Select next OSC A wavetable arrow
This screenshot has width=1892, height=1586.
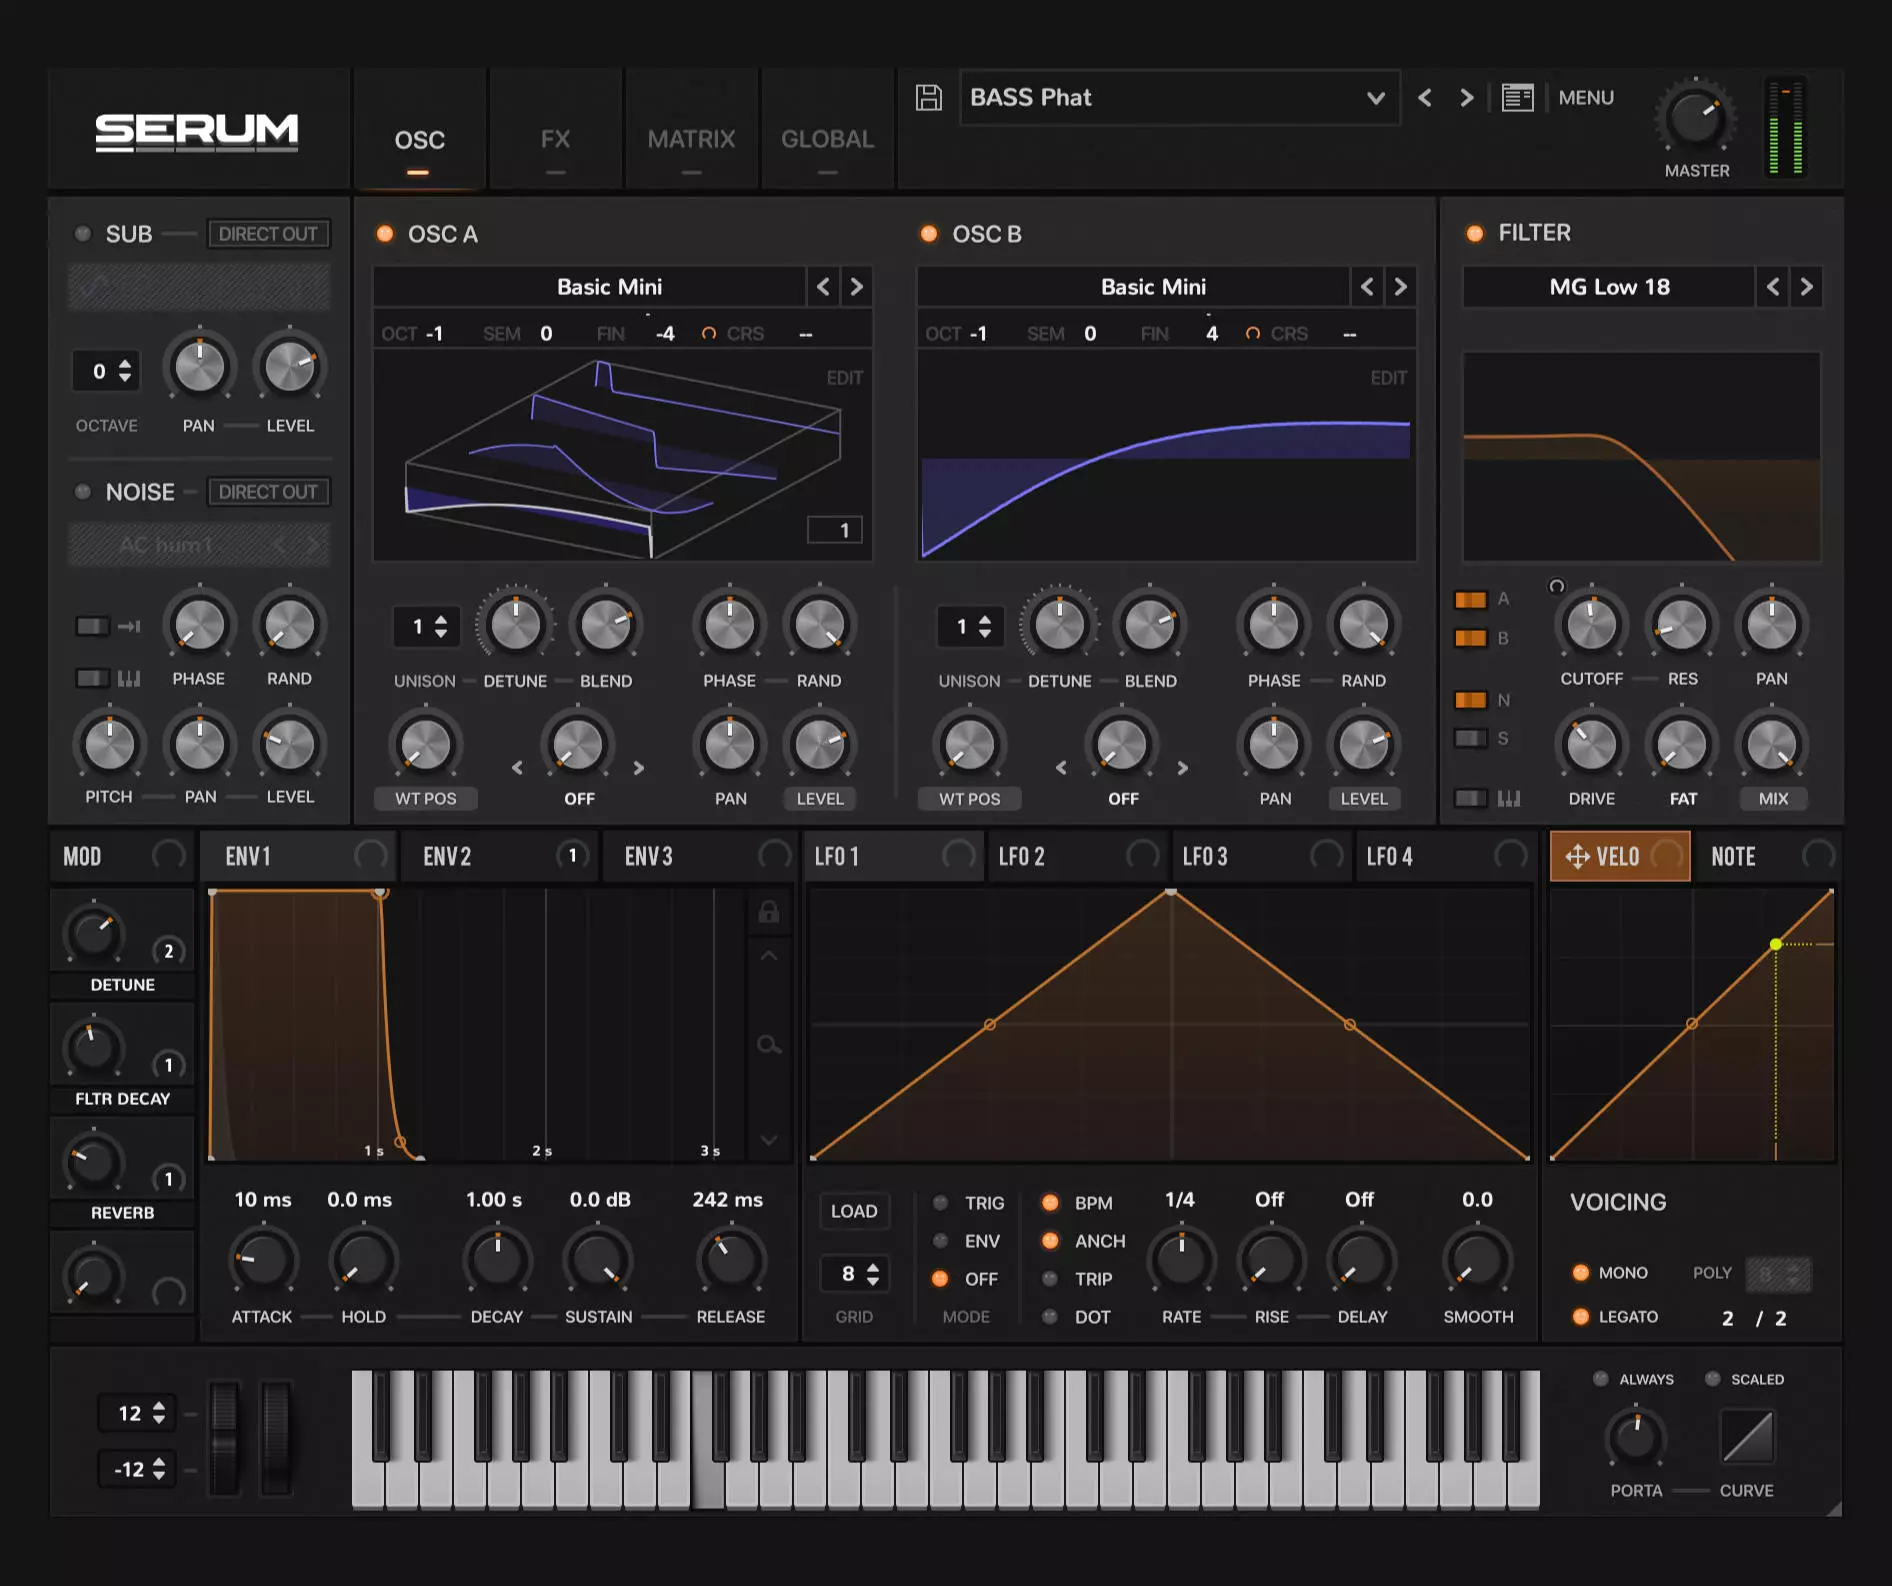tap(856, 287)
